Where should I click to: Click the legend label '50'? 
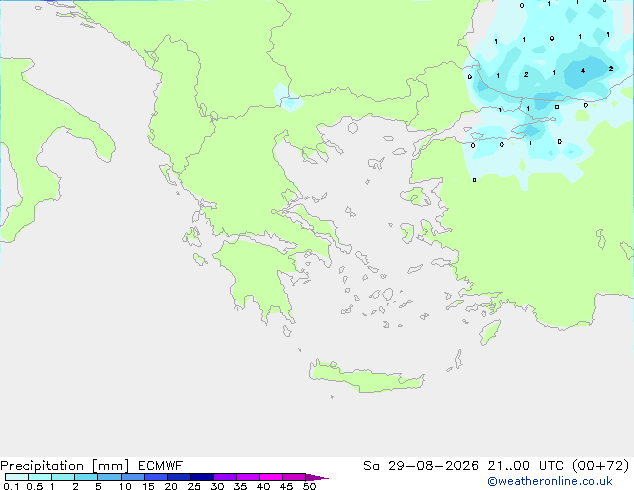pyautogui.click(x=309, y=486)
